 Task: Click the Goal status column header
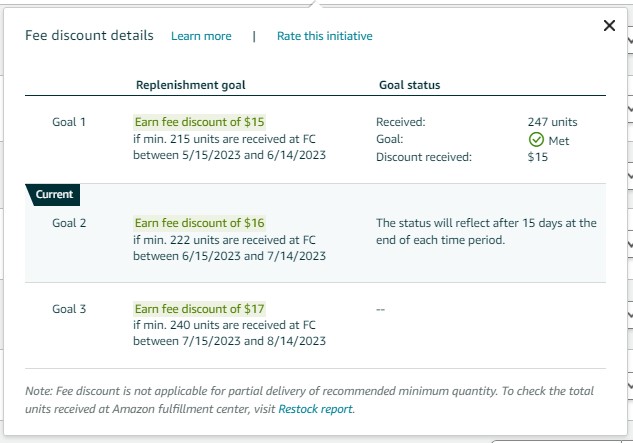pyautogui.click(x=409, y=85)
